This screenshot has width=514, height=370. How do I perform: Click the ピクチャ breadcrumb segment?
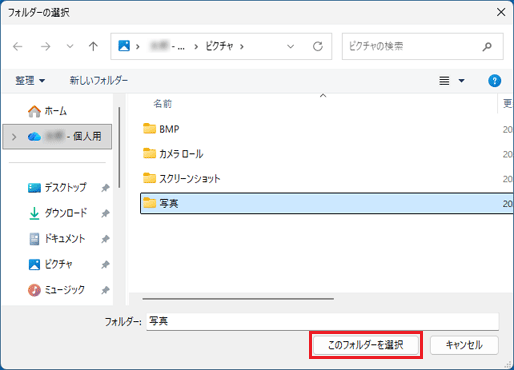tap(219, 46)
